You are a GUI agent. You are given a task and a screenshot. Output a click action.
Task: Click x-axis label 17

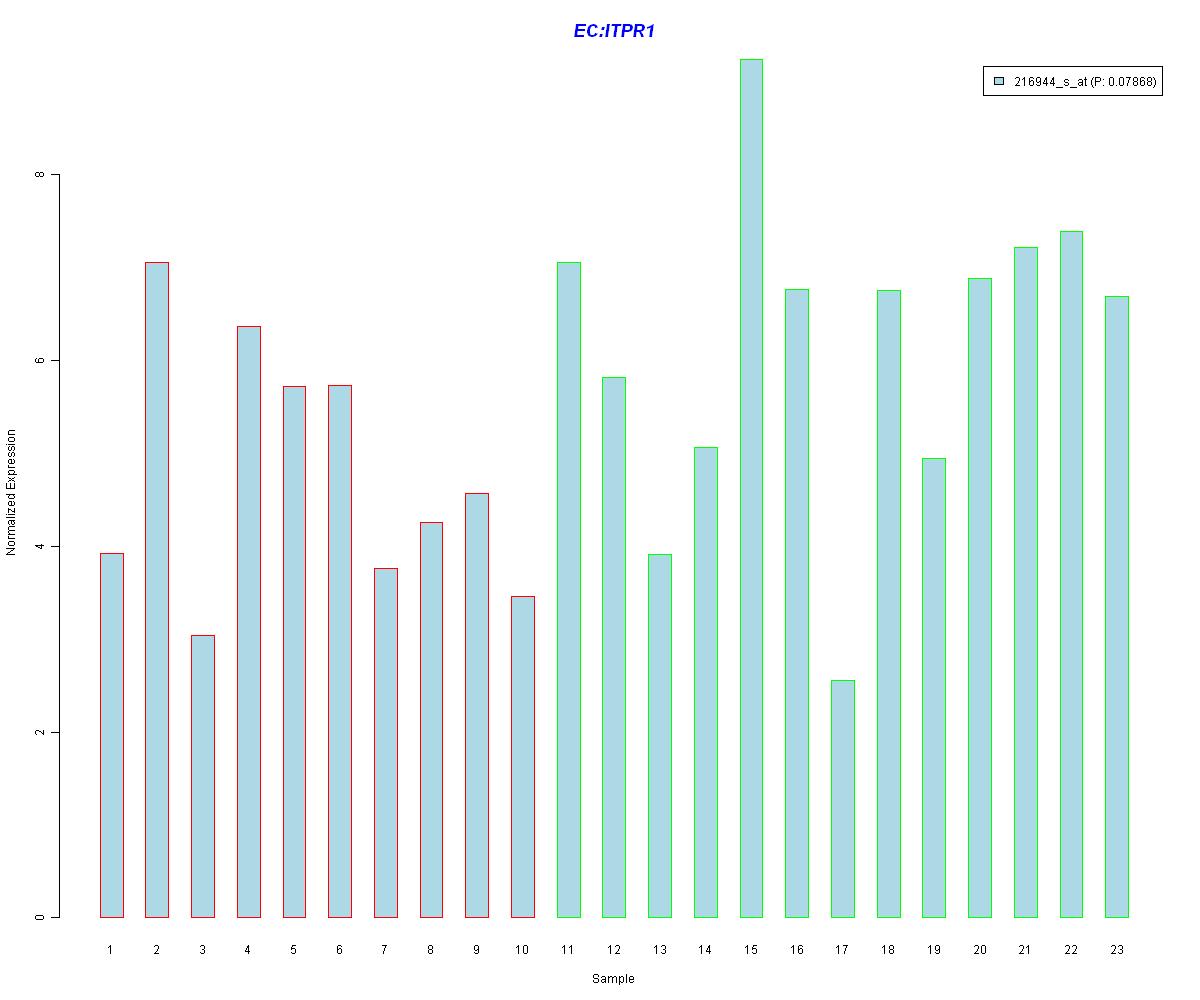(843, 949)
